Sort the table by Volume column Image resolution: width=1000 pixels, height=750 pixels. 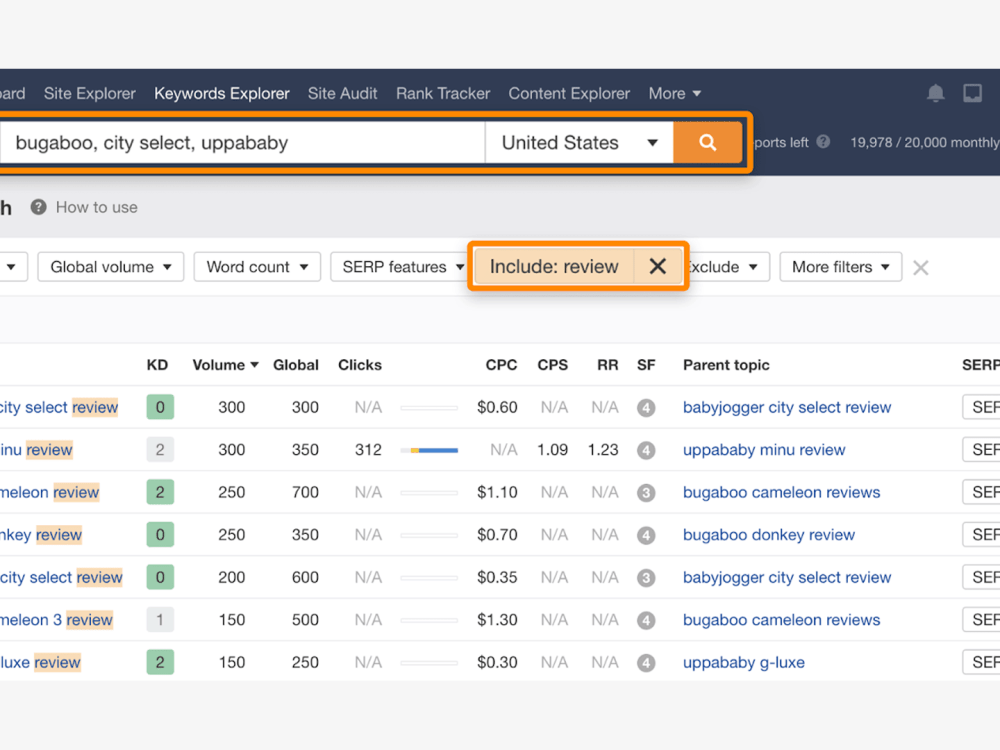tap(225, 365)
